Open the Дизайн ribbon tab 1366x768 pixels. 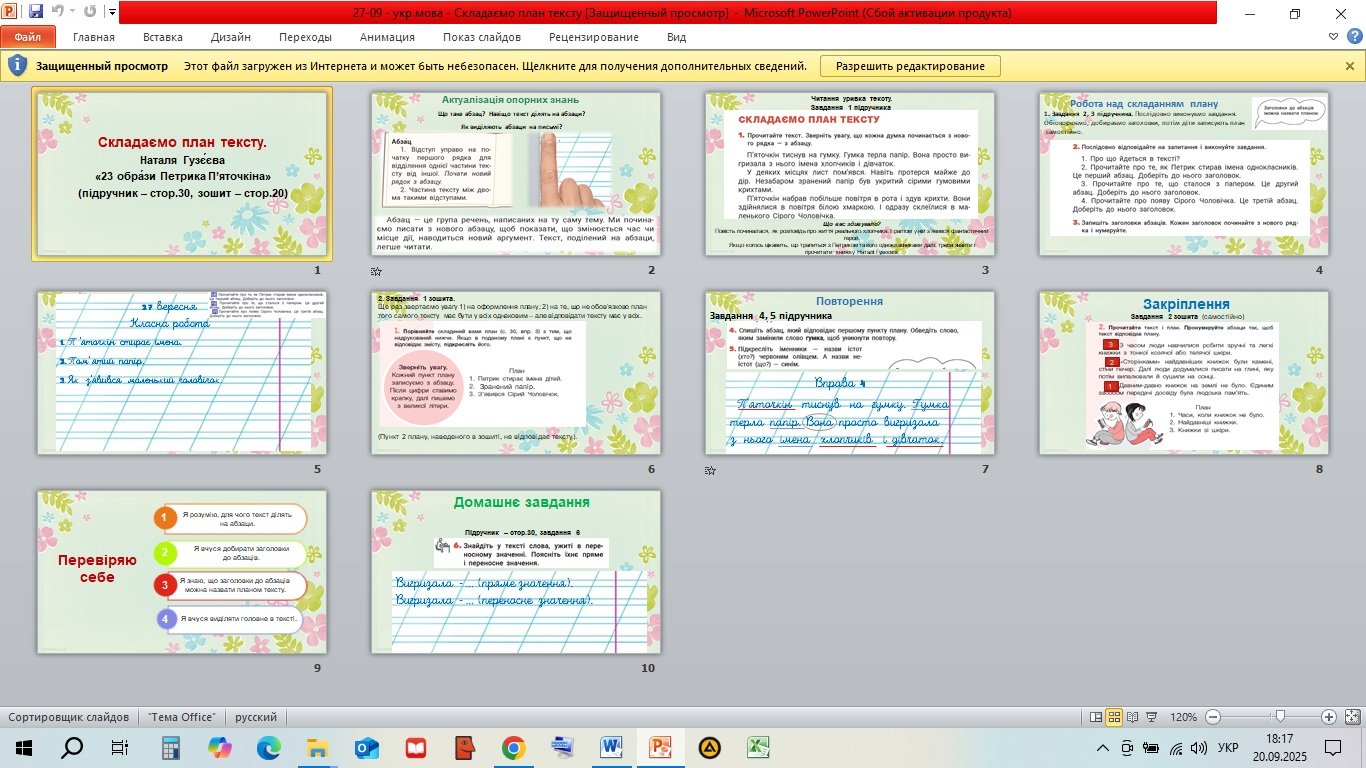click(x=230, y=37)
